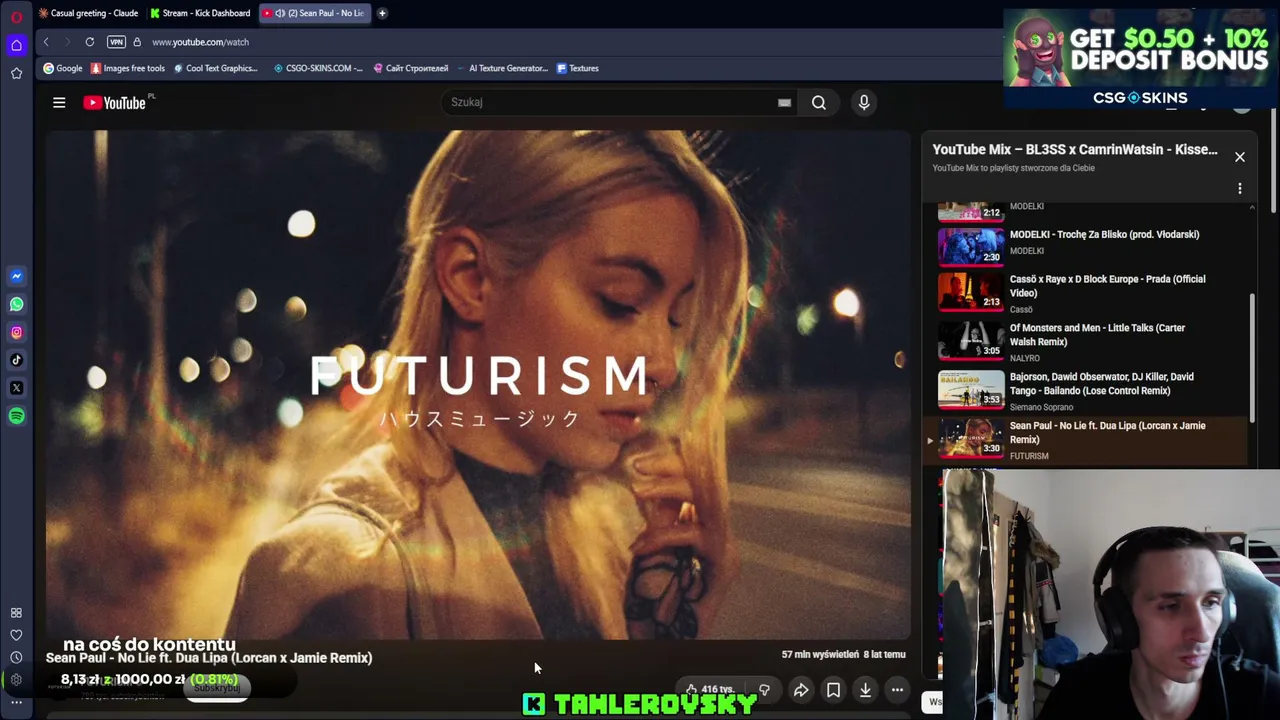Open the playlist three-dot options menu
The height and width of the screenshot is (720, 1280).
point(1240,188)
